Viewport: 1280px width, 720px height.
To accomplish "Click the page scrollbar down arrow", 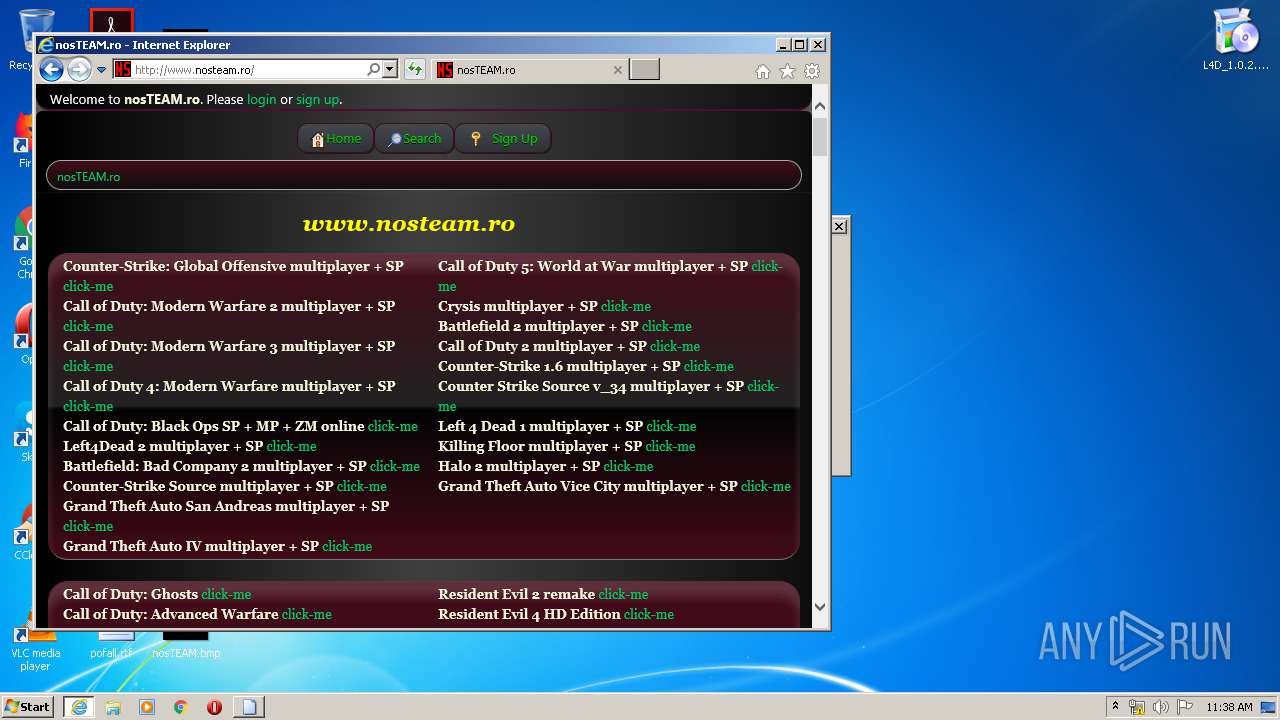I will 820,606.
